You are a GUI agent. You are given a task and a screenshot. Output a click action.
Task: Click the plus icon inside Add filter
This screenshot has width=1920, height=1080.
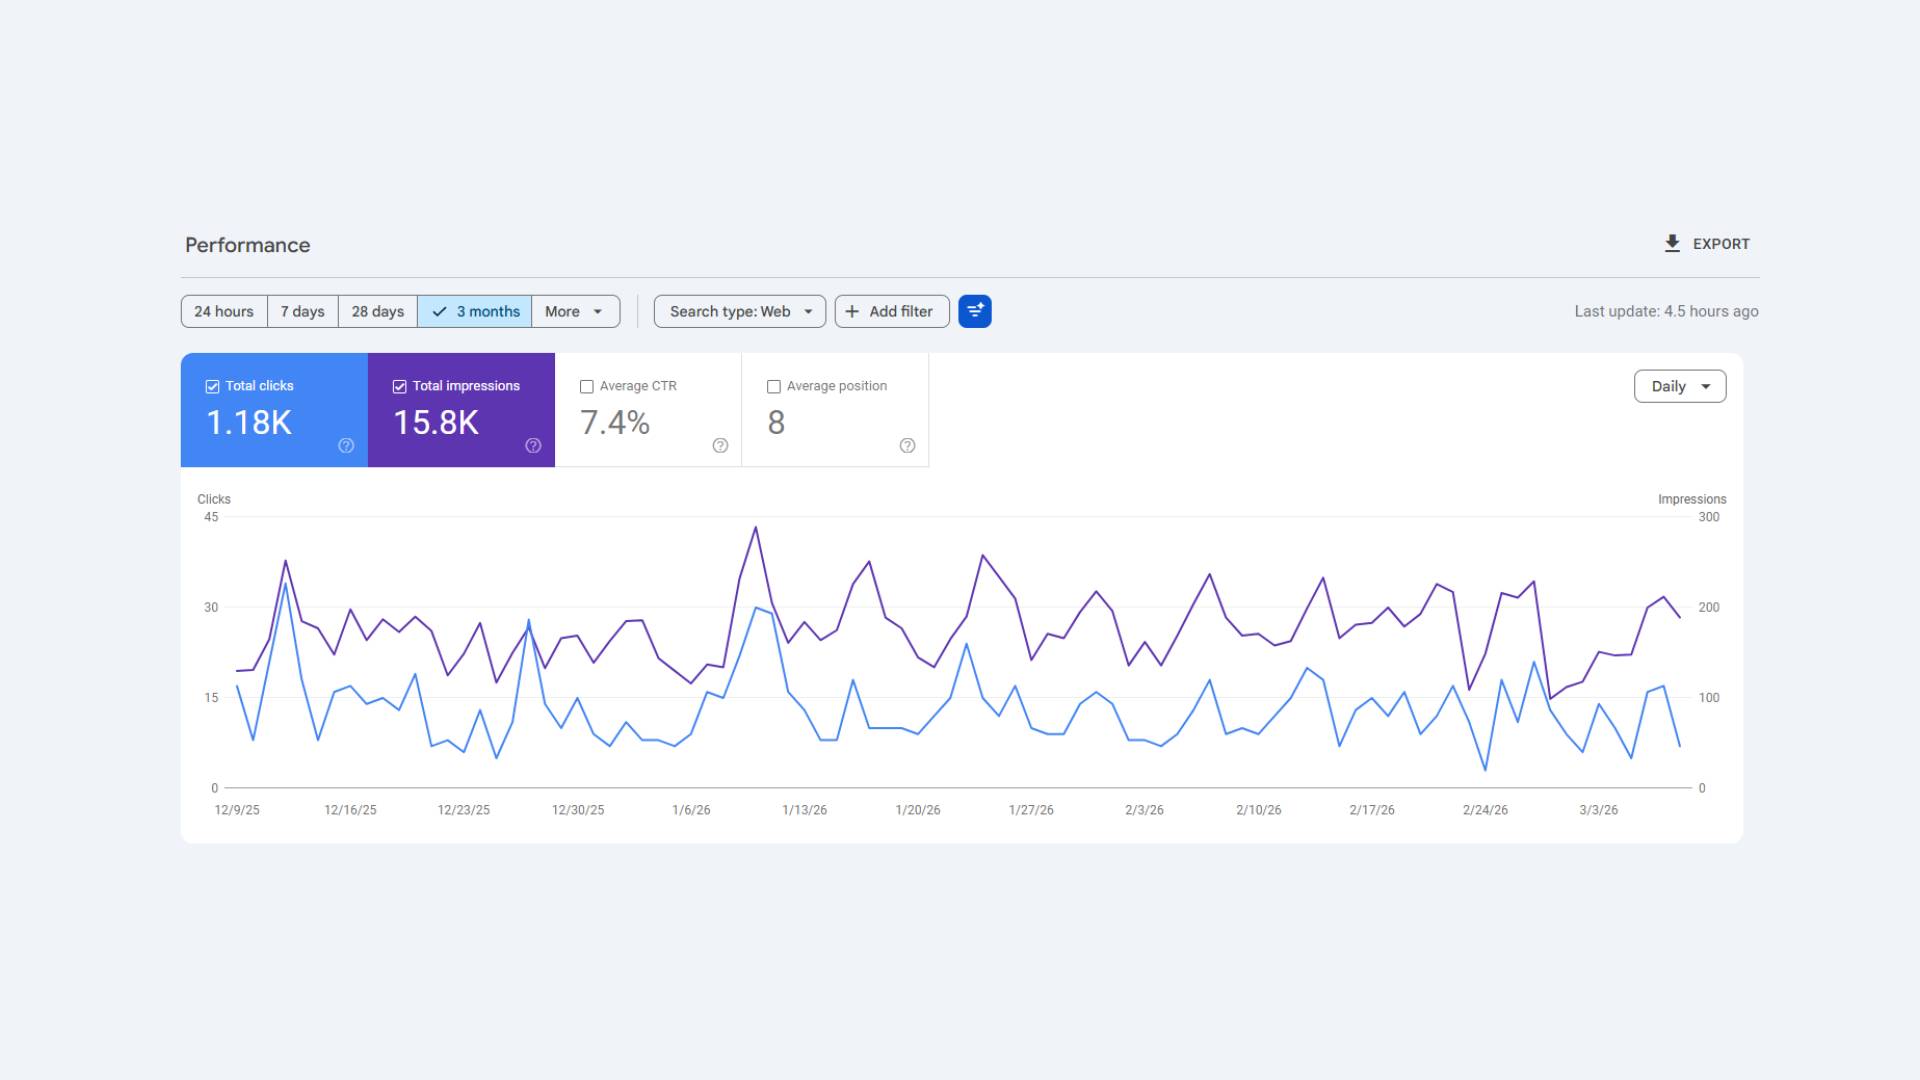(x=852, y=311)
